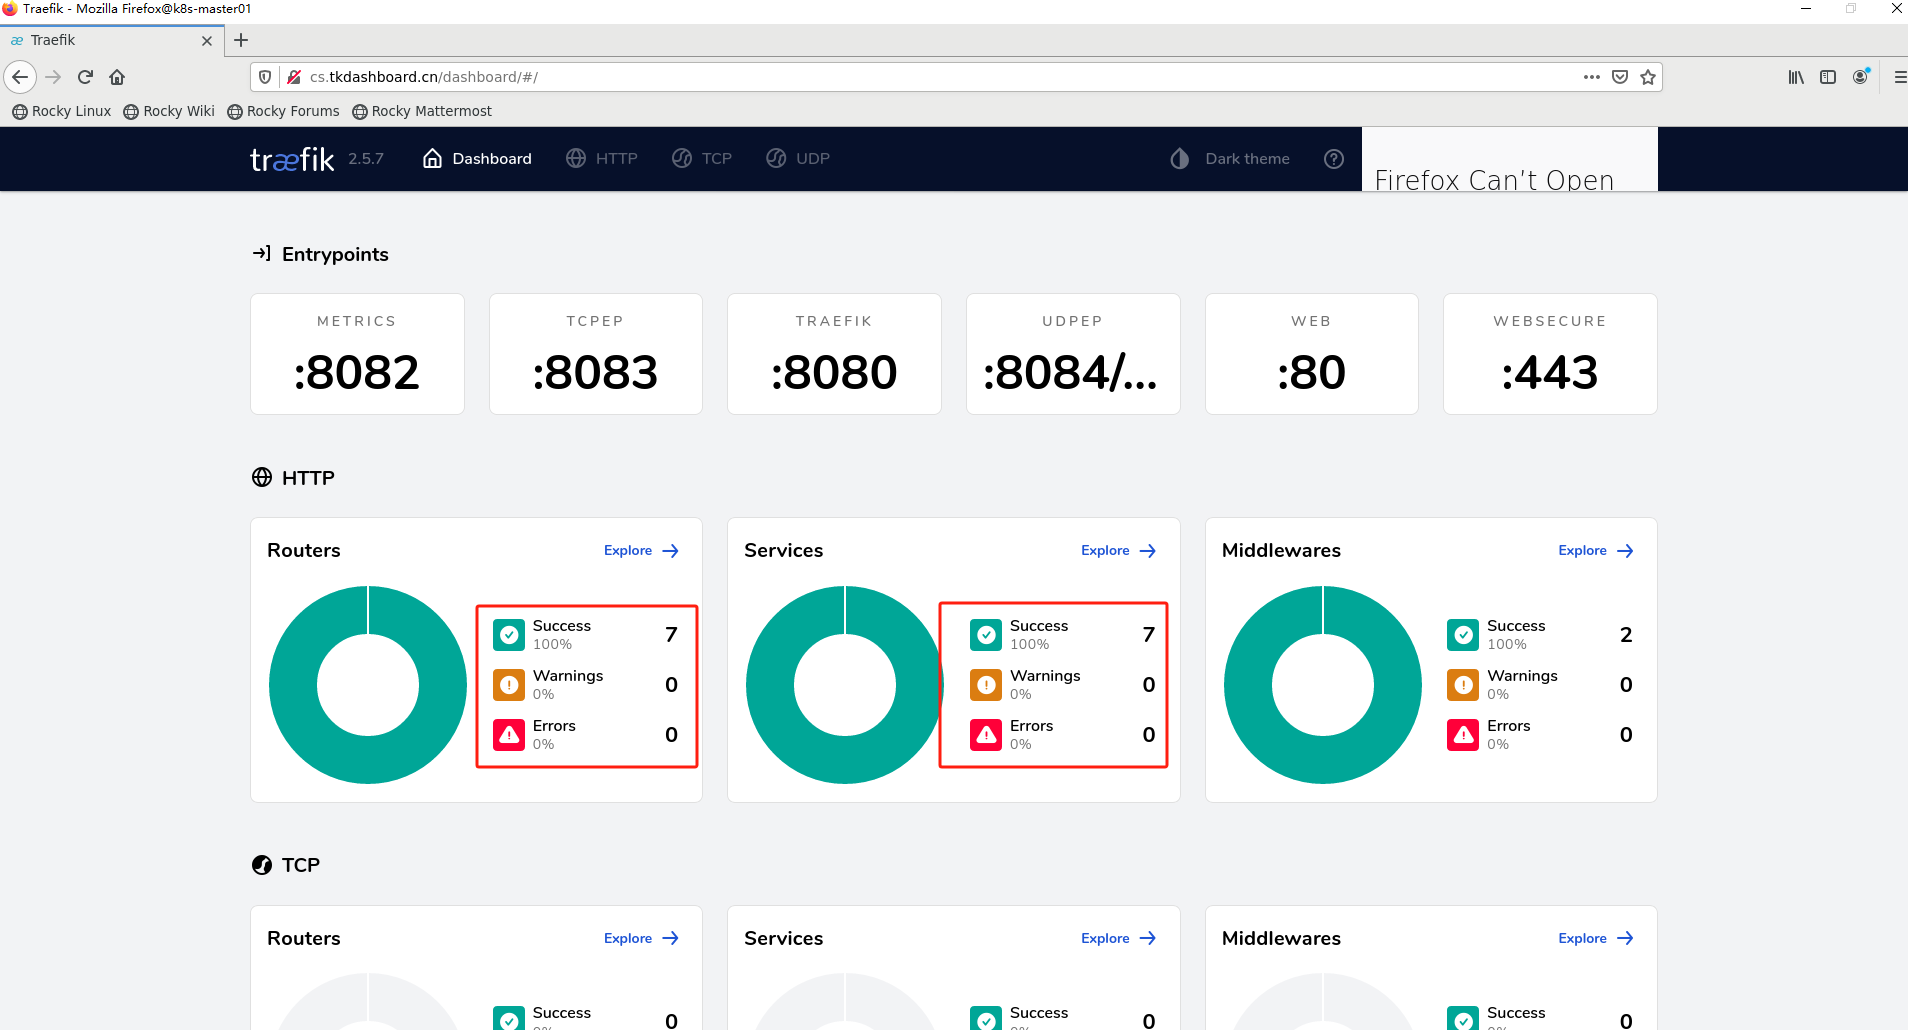Open page actions three-dots menu
Viewport: 1908px width, 1030px height.
(1592, 77)
